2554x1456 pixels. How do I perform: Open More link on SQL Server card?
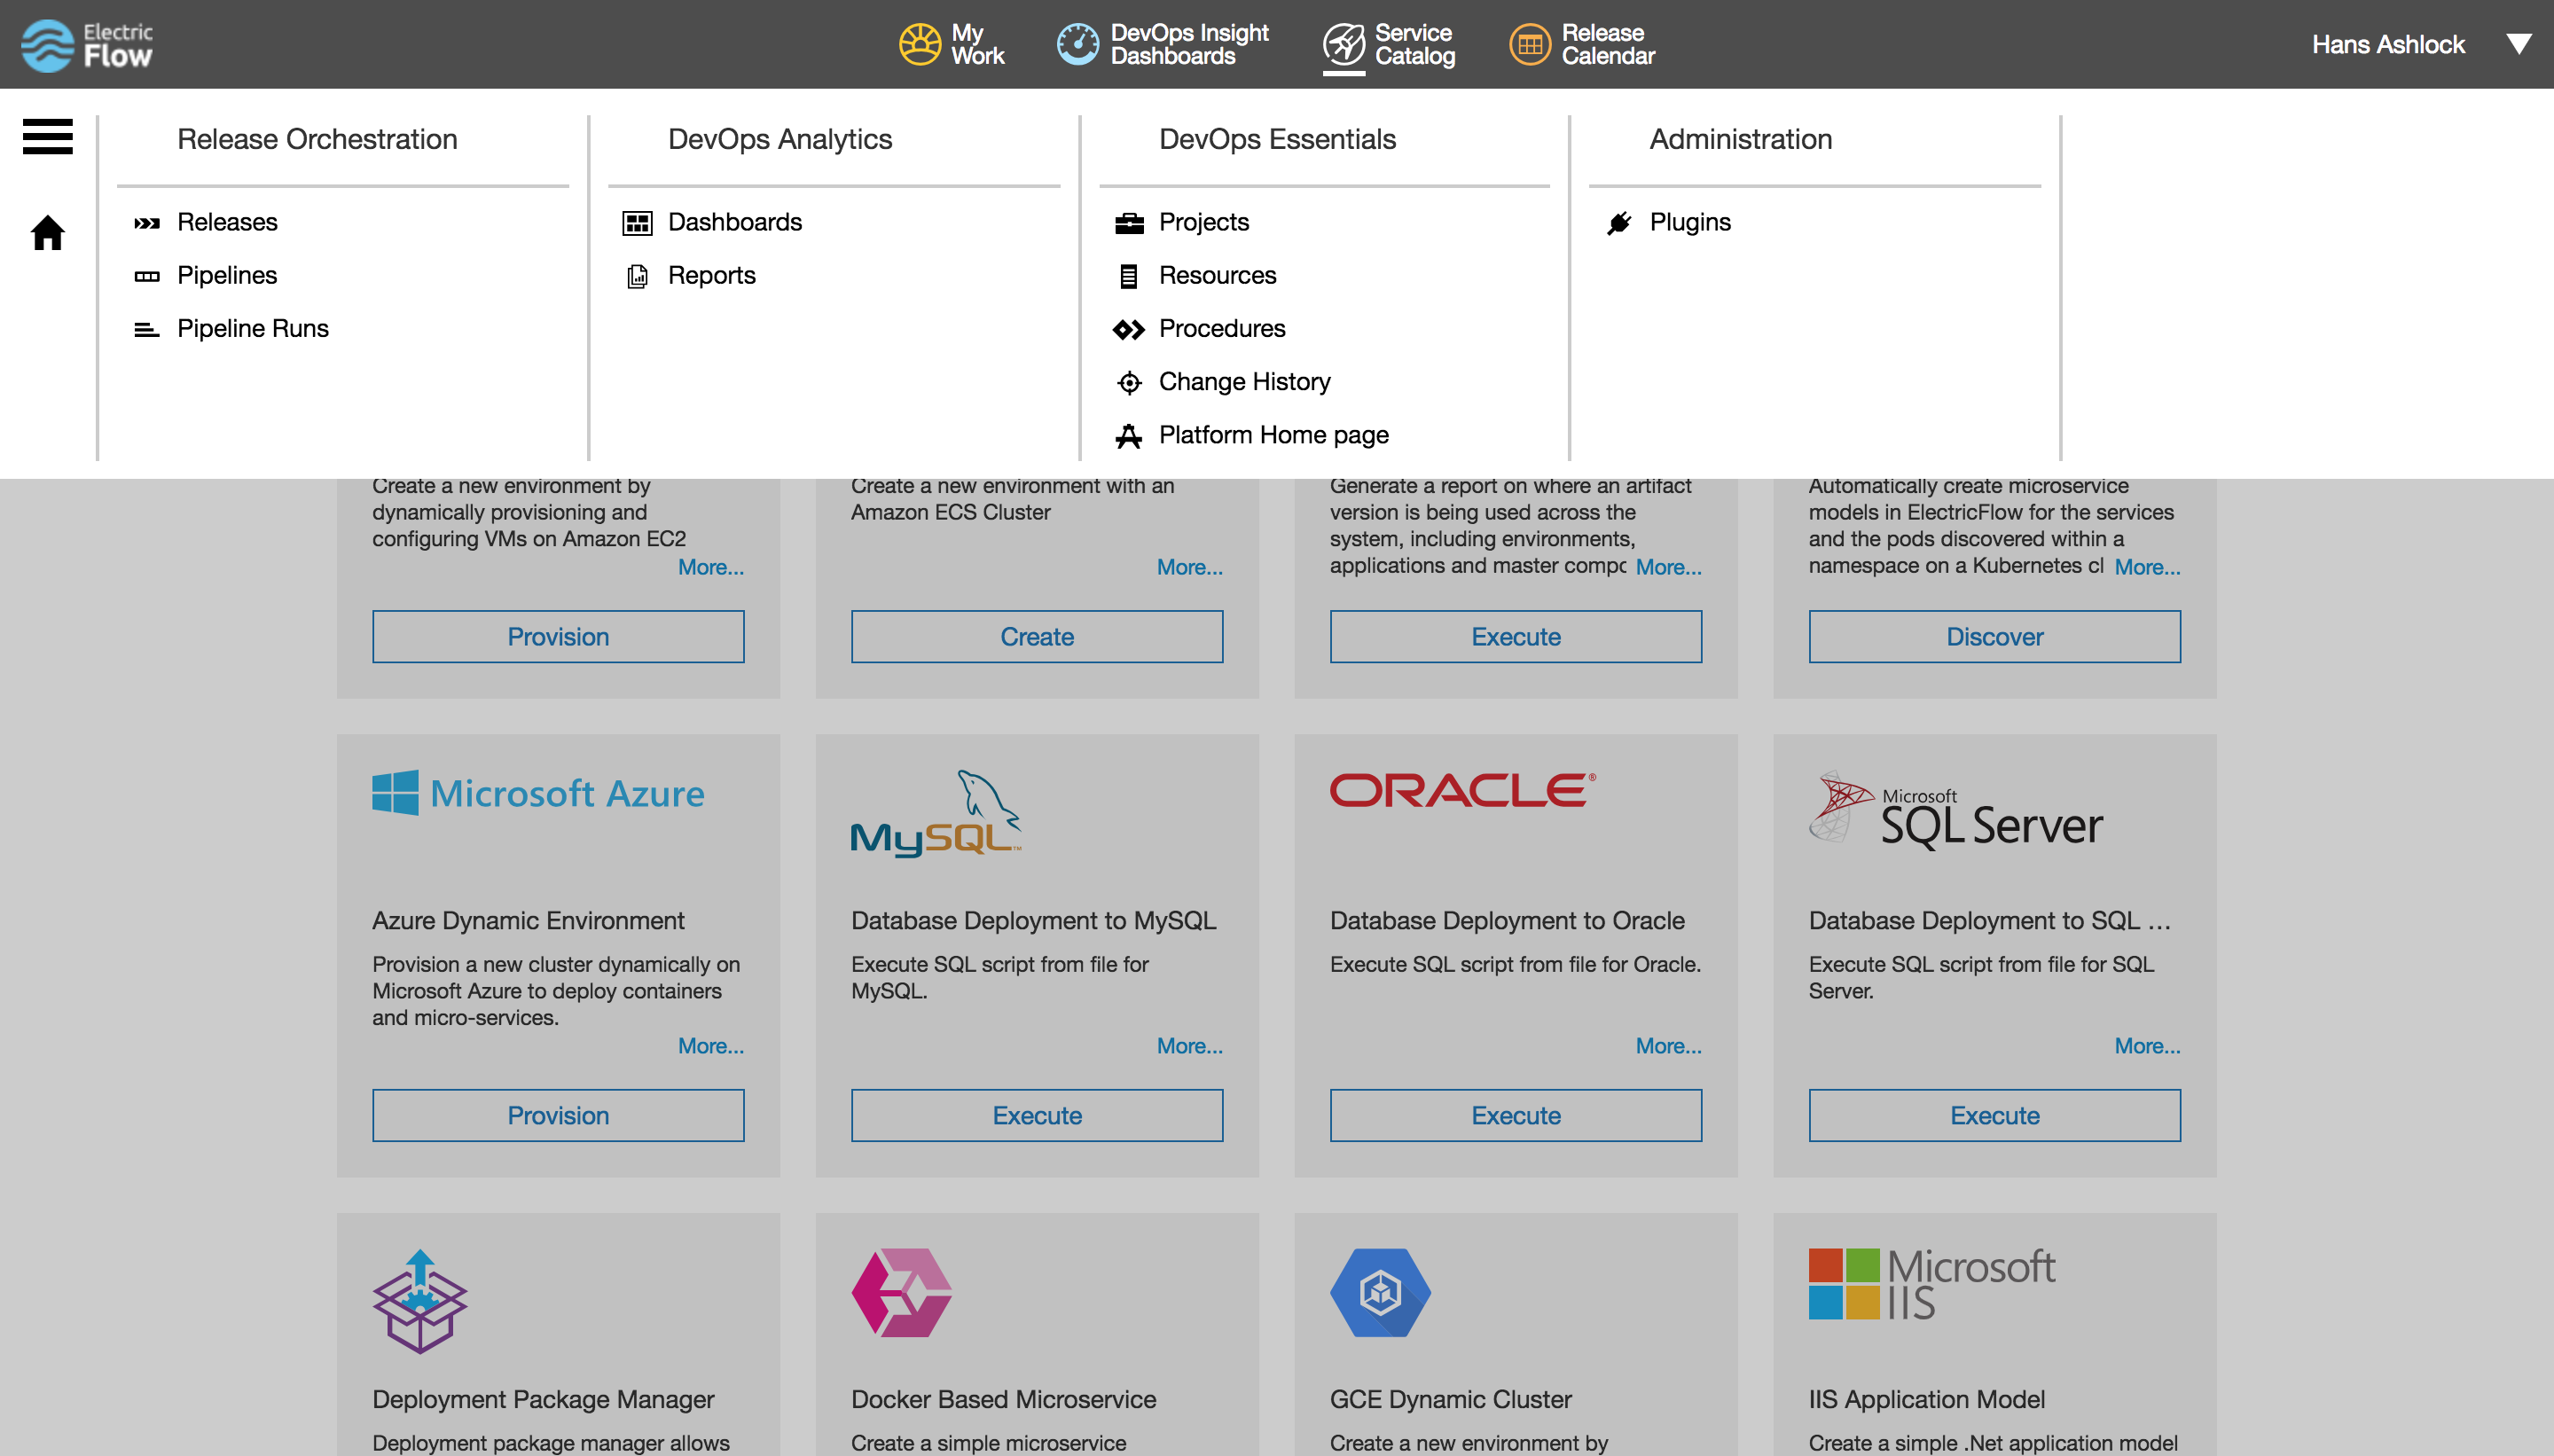pyautogui.click(x=2147, y=1046)
